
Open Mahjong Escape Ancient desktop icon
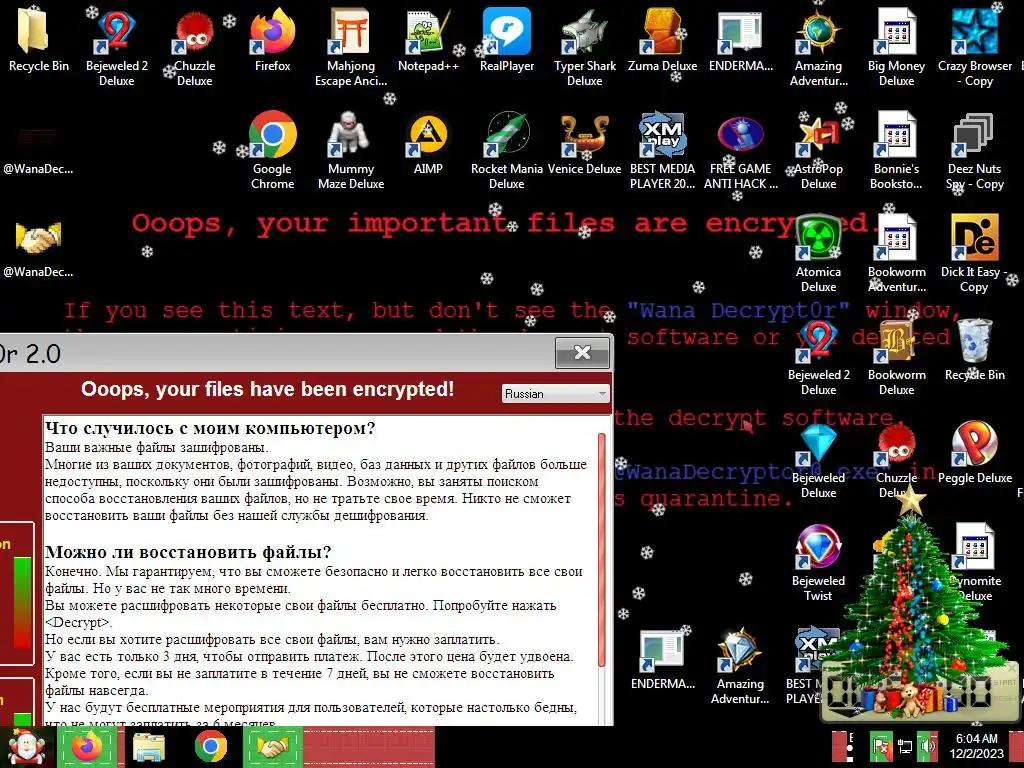click(x=351, y=47)
